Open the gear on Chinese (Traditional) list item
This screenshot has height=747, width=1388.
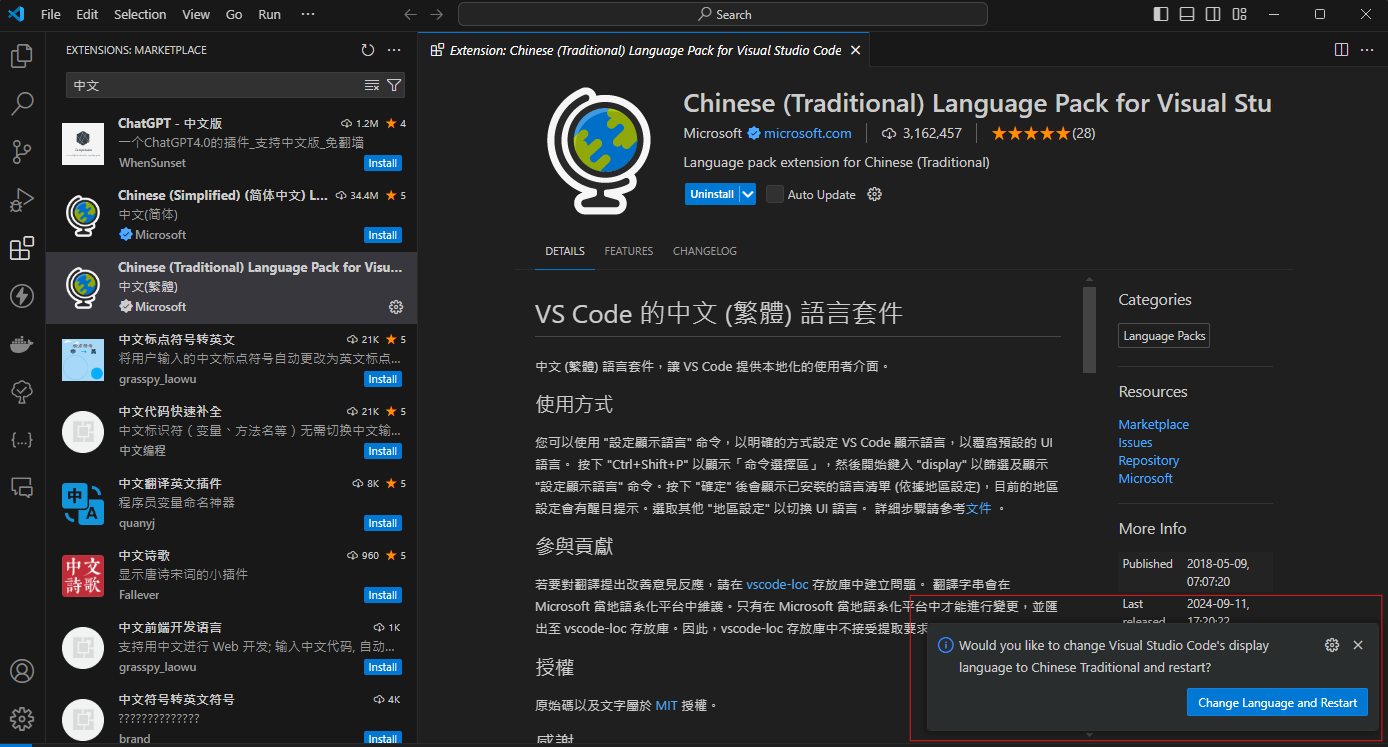[x=395, y=306]
